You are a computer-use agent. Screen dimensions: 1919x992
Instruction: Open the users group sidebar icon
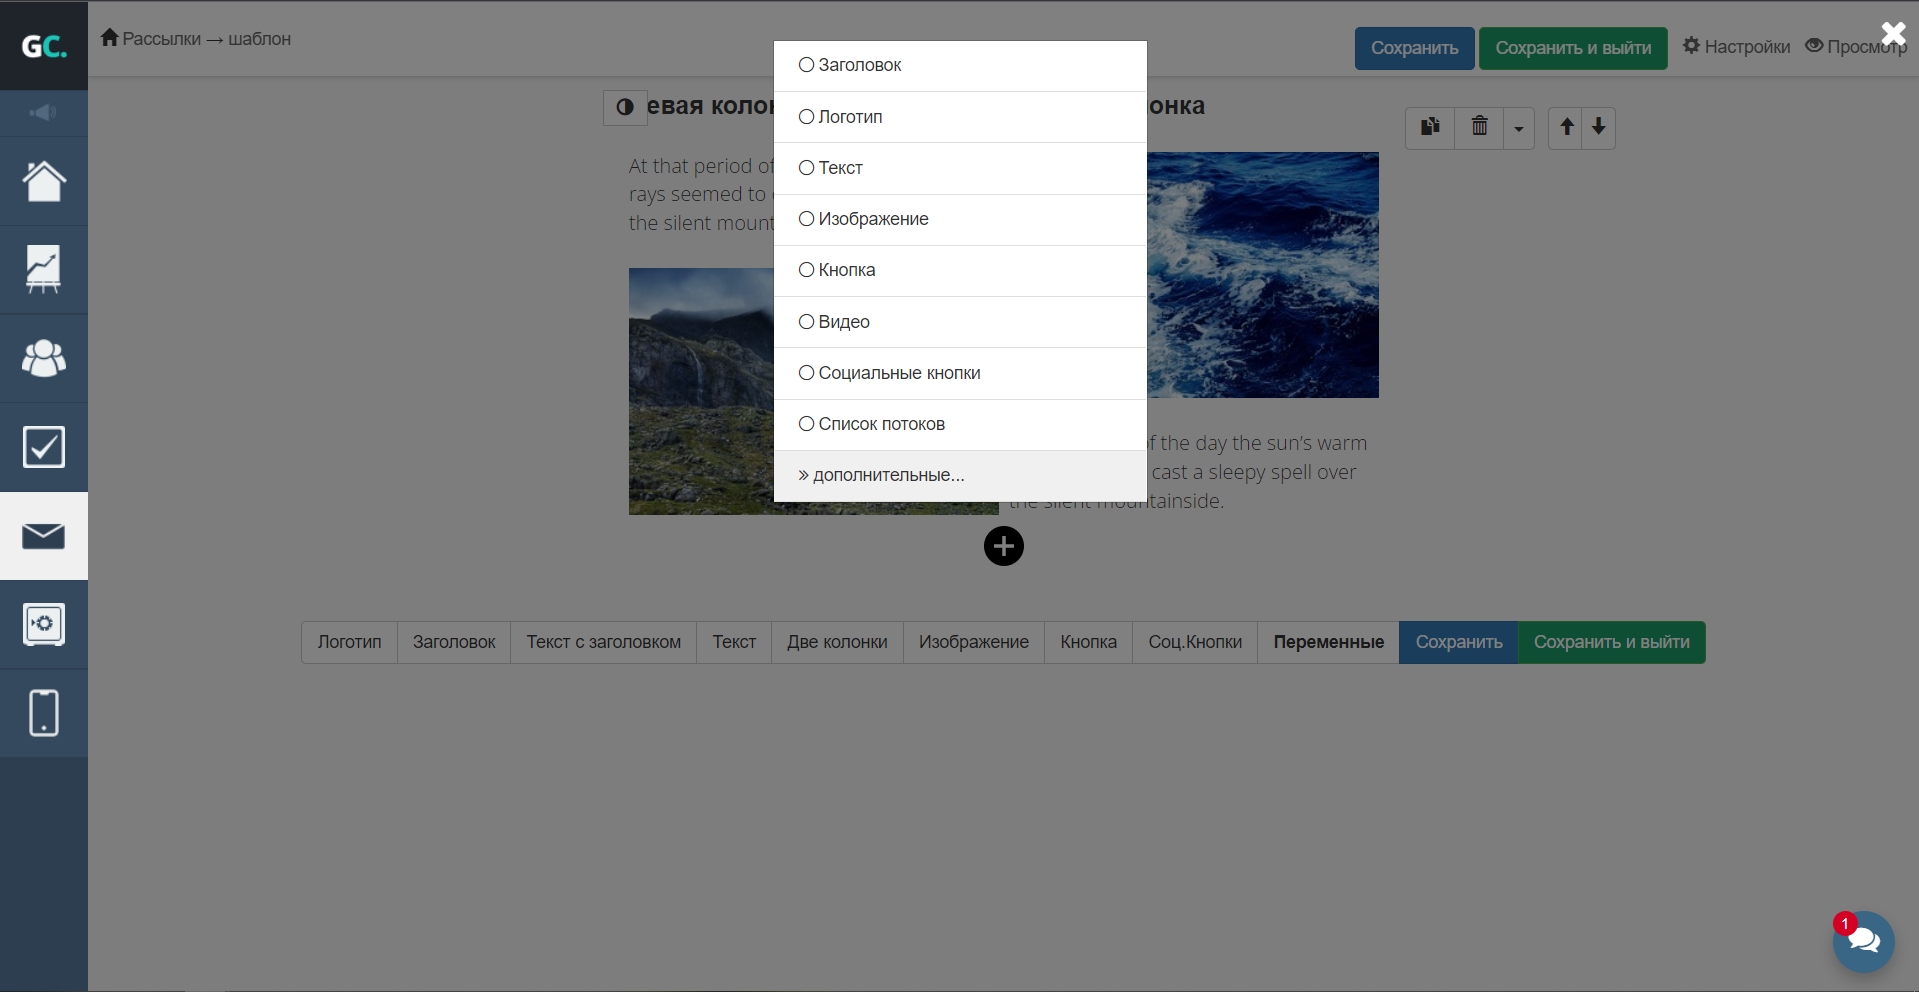pos(44,358)
